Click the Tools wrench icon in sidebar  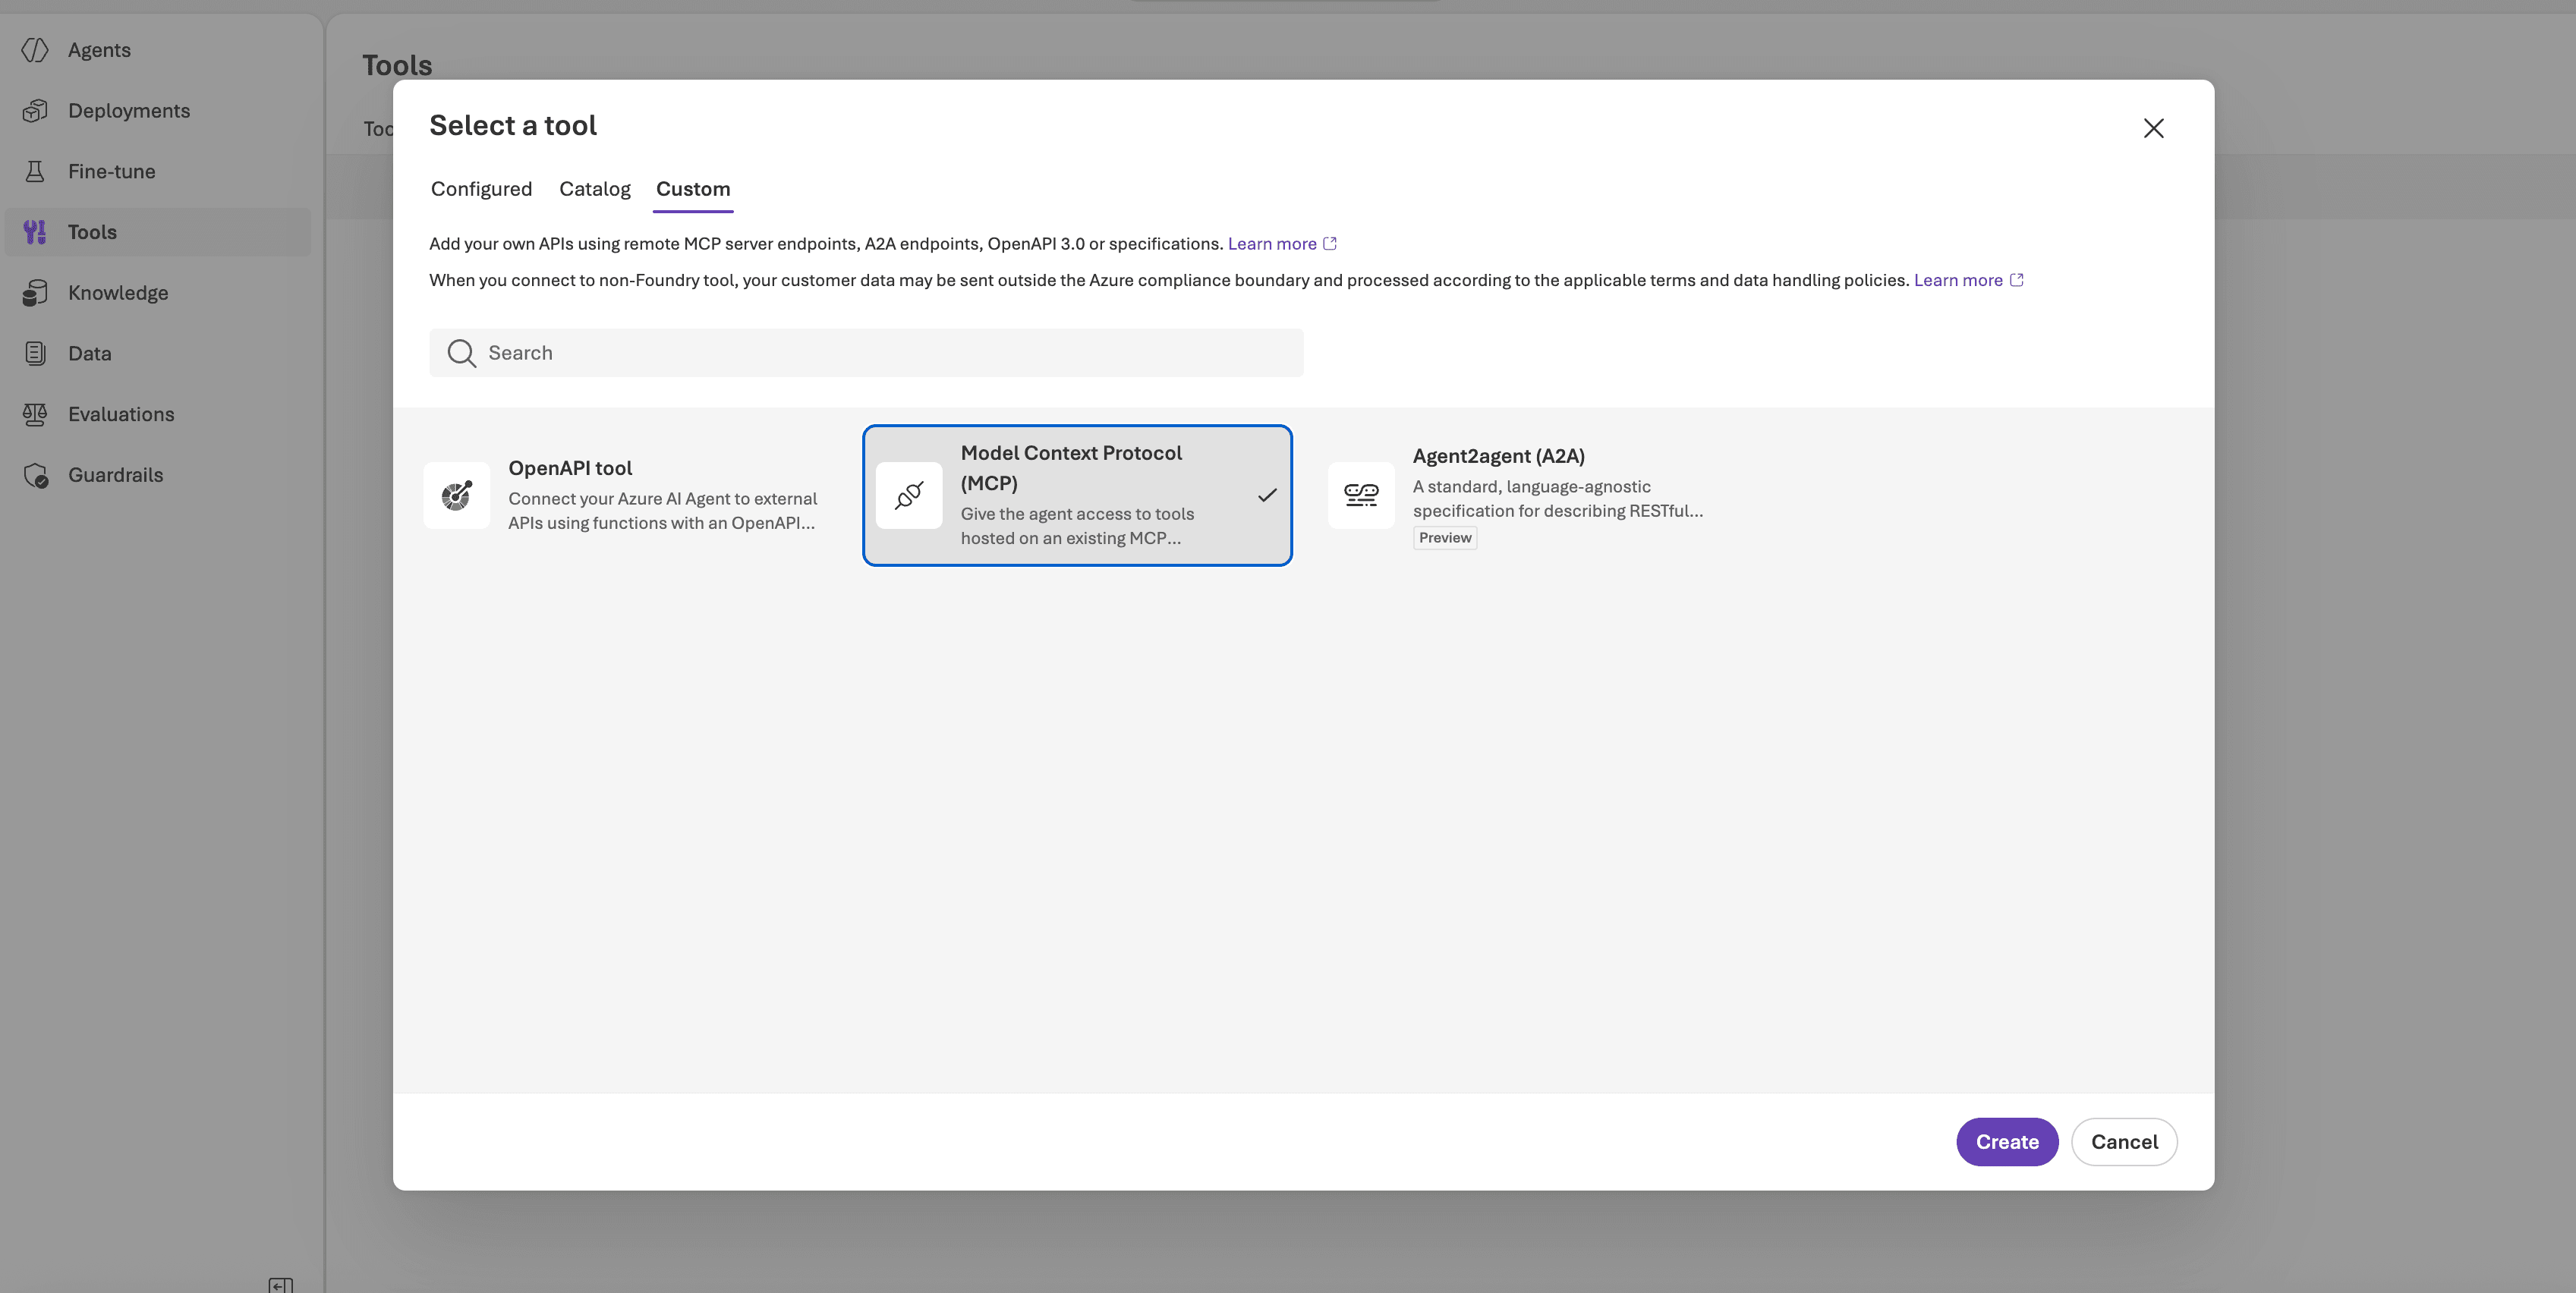[35, 232]
